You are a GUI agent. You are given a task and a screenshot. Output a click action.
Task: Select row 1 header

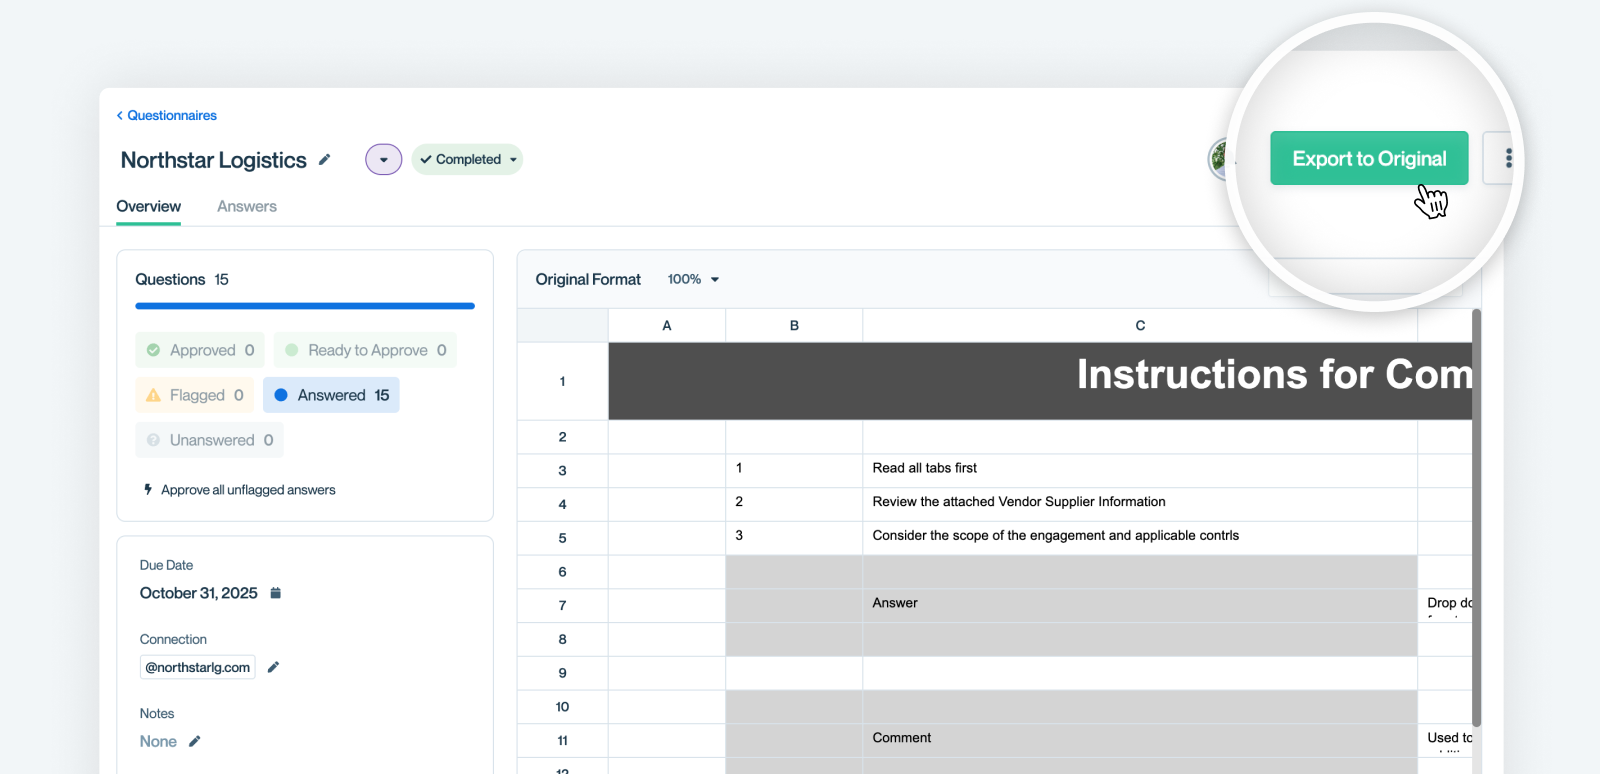click(563, 381)
